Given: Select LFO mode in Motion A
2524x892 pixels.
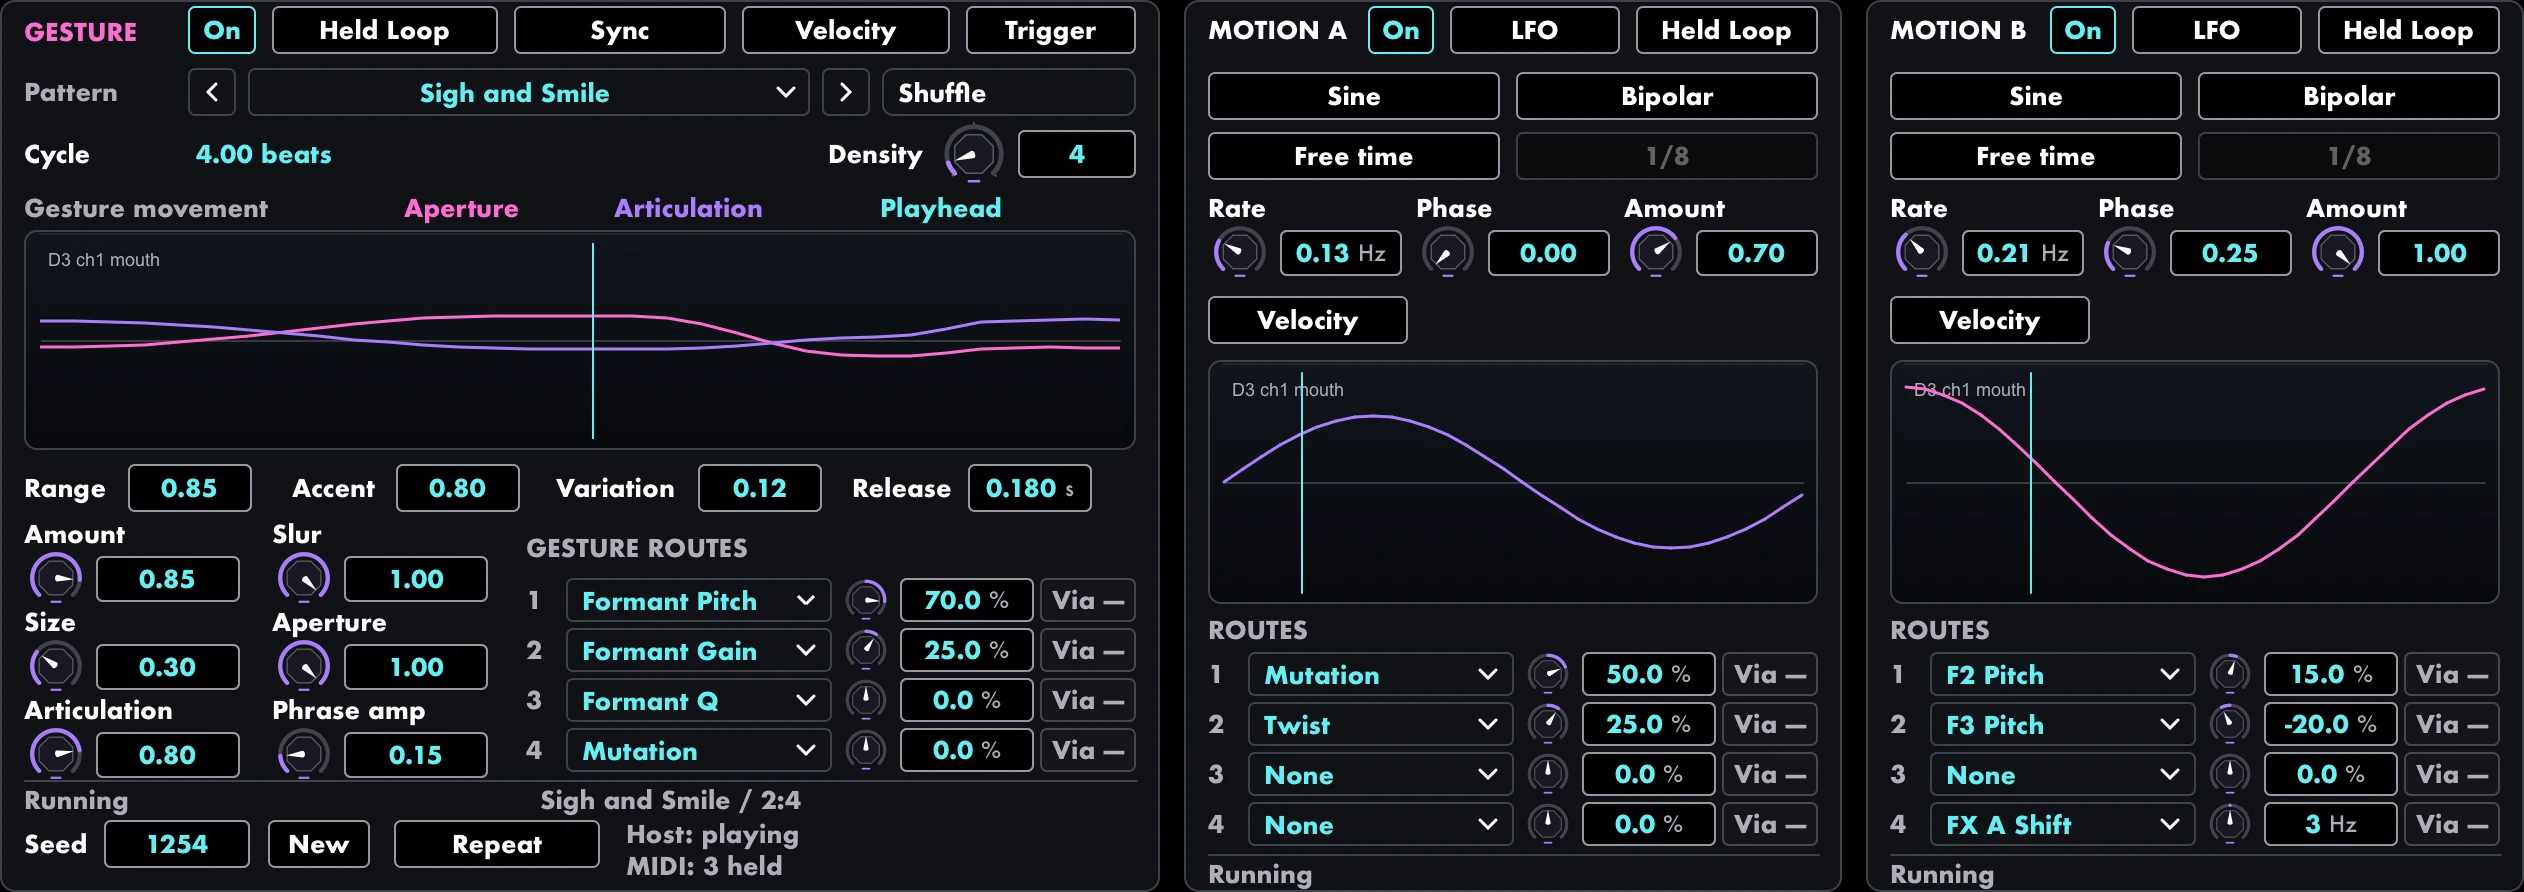Looking at the screenshot, I should [1535, 30].
